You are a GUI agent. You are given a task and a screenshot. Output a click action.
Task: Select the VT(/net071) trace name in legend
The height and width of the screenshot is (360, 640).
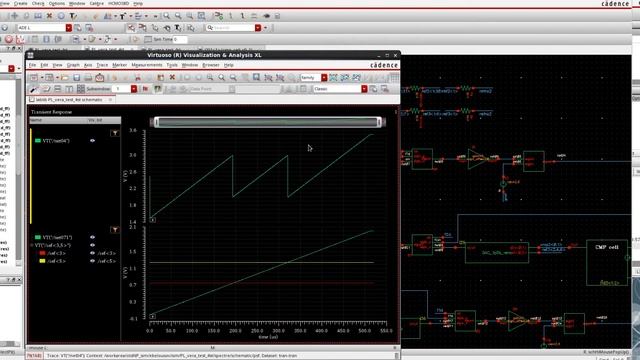(x=57, y=237)
